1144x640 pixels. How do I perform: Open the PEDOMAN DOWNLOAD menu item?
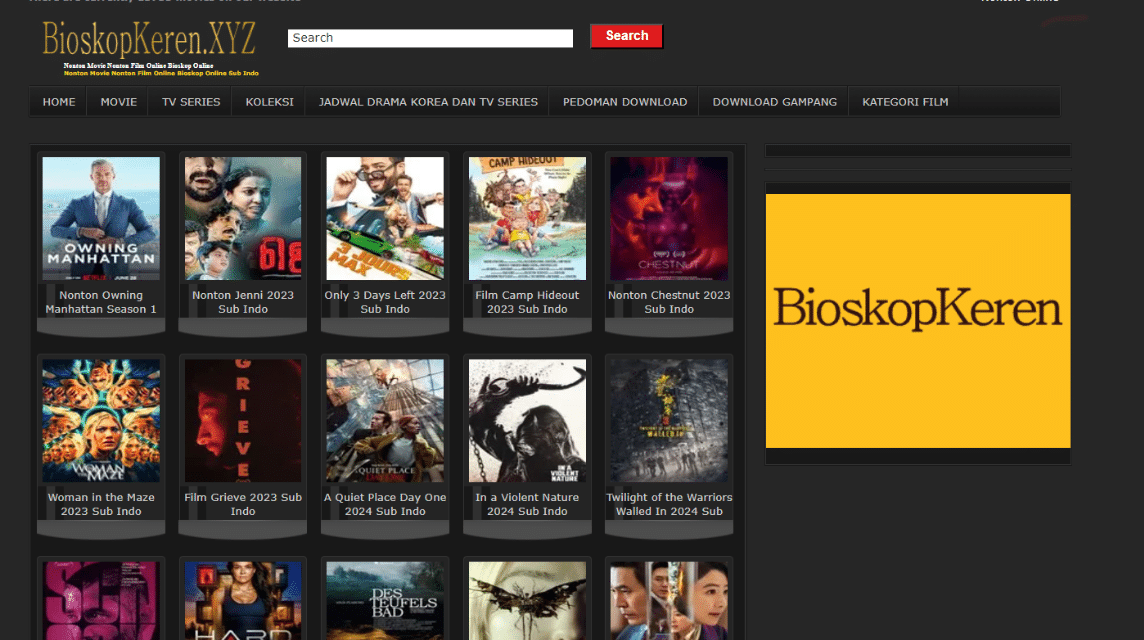(x=625, y=102)
